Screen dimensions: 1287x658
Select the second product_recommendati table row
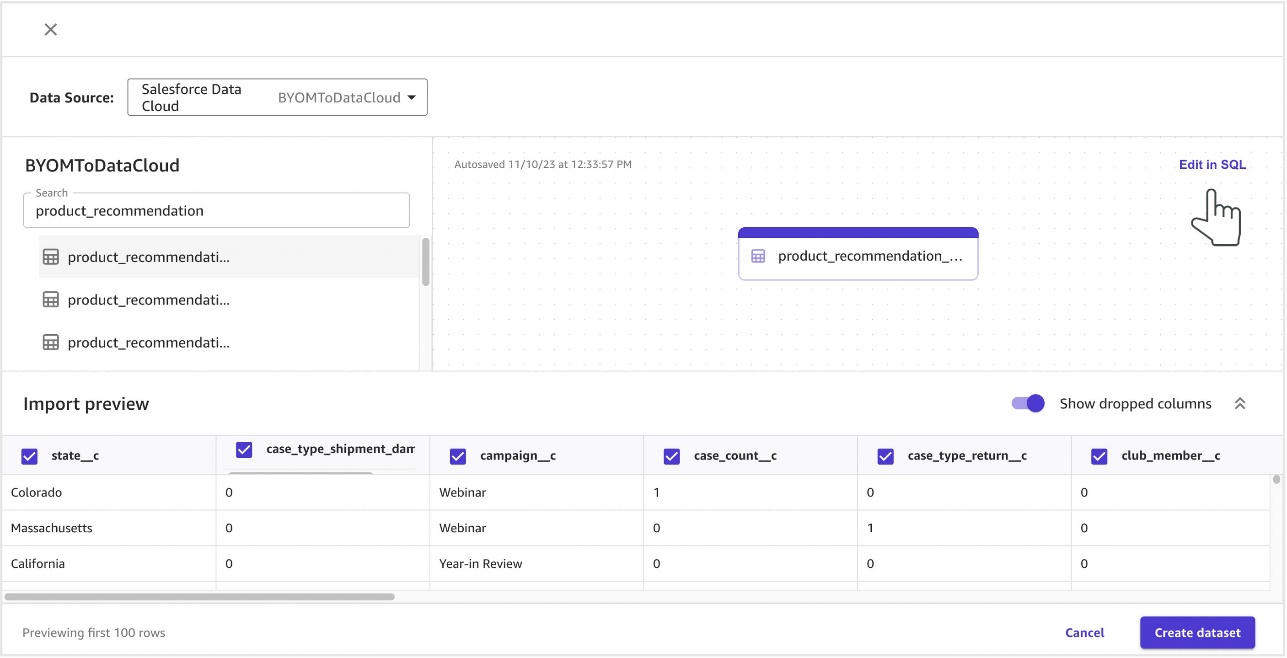tap(229, 300)
